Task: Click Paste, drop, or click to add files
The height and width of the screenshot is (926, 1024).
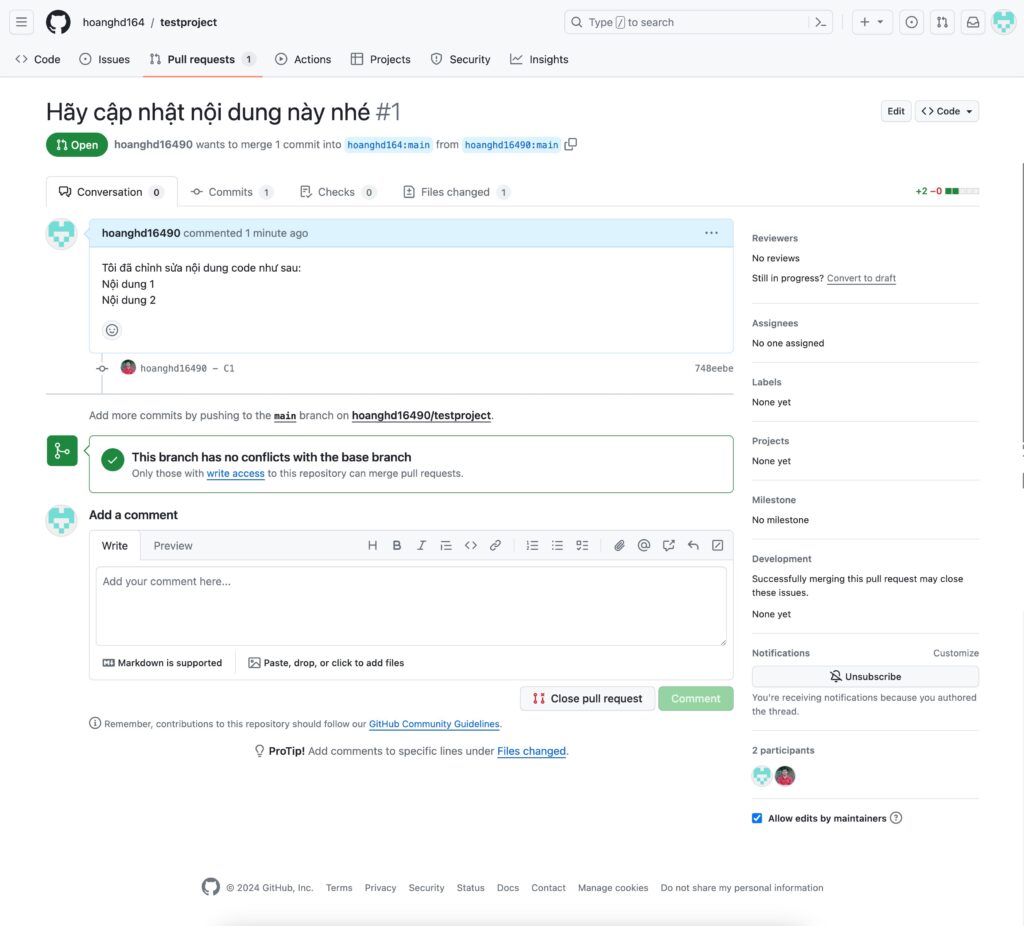Action: (326, 663)
